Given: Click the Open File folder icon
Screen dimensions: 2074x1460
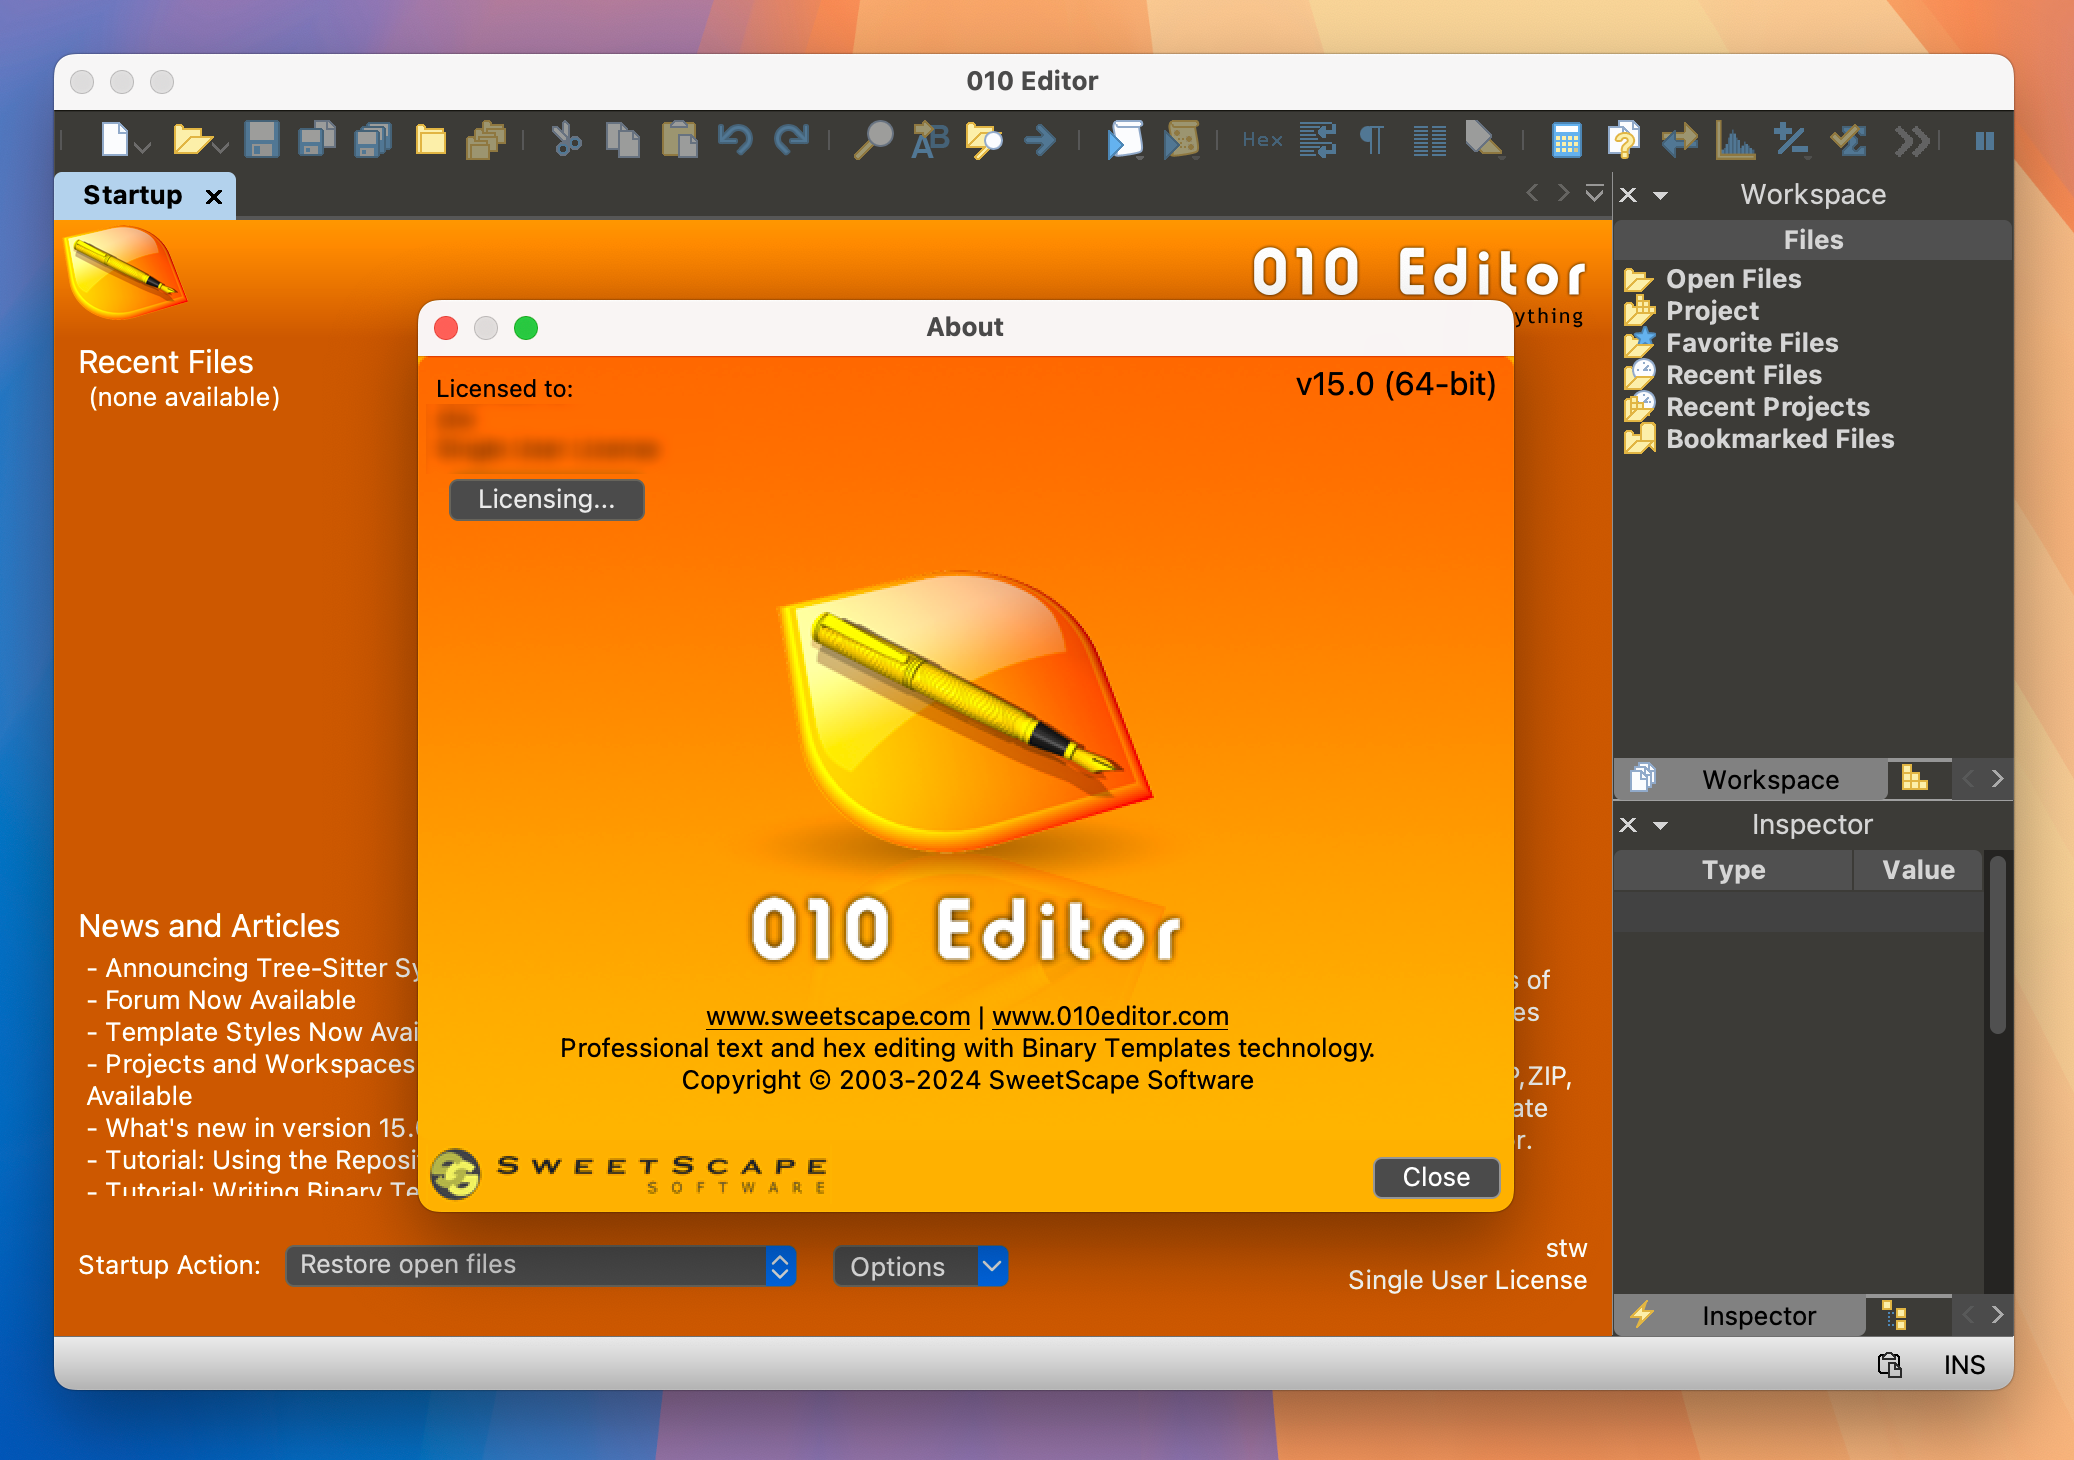Looking at the screenshot, I should [190, 140].
